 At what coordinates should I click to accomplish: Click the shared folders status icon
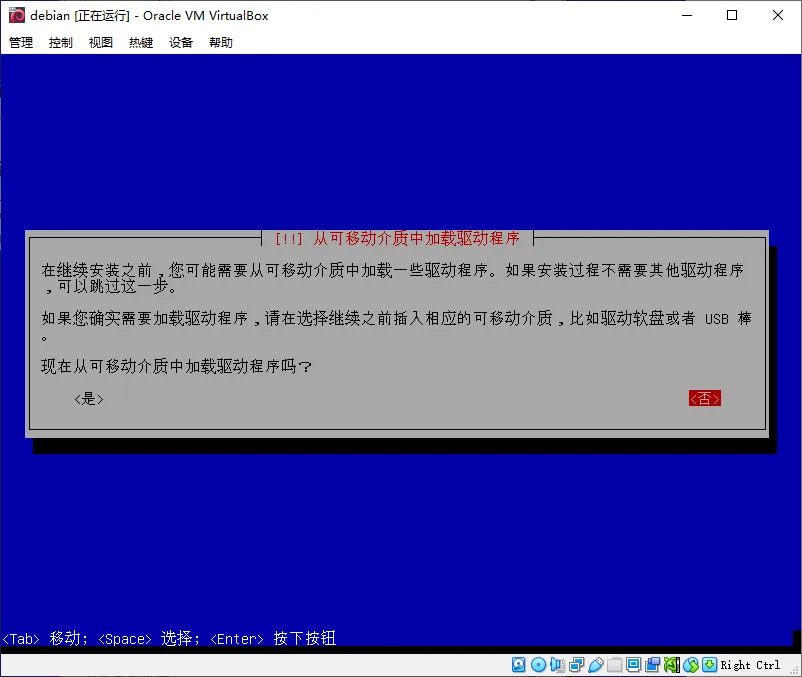click(614, 665)
